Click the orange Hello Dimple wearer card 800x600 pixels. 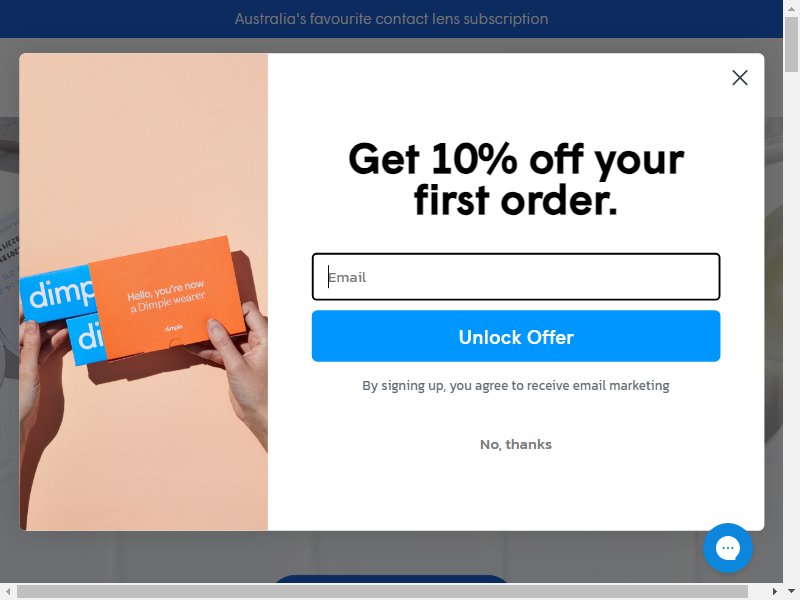point(166,297)
